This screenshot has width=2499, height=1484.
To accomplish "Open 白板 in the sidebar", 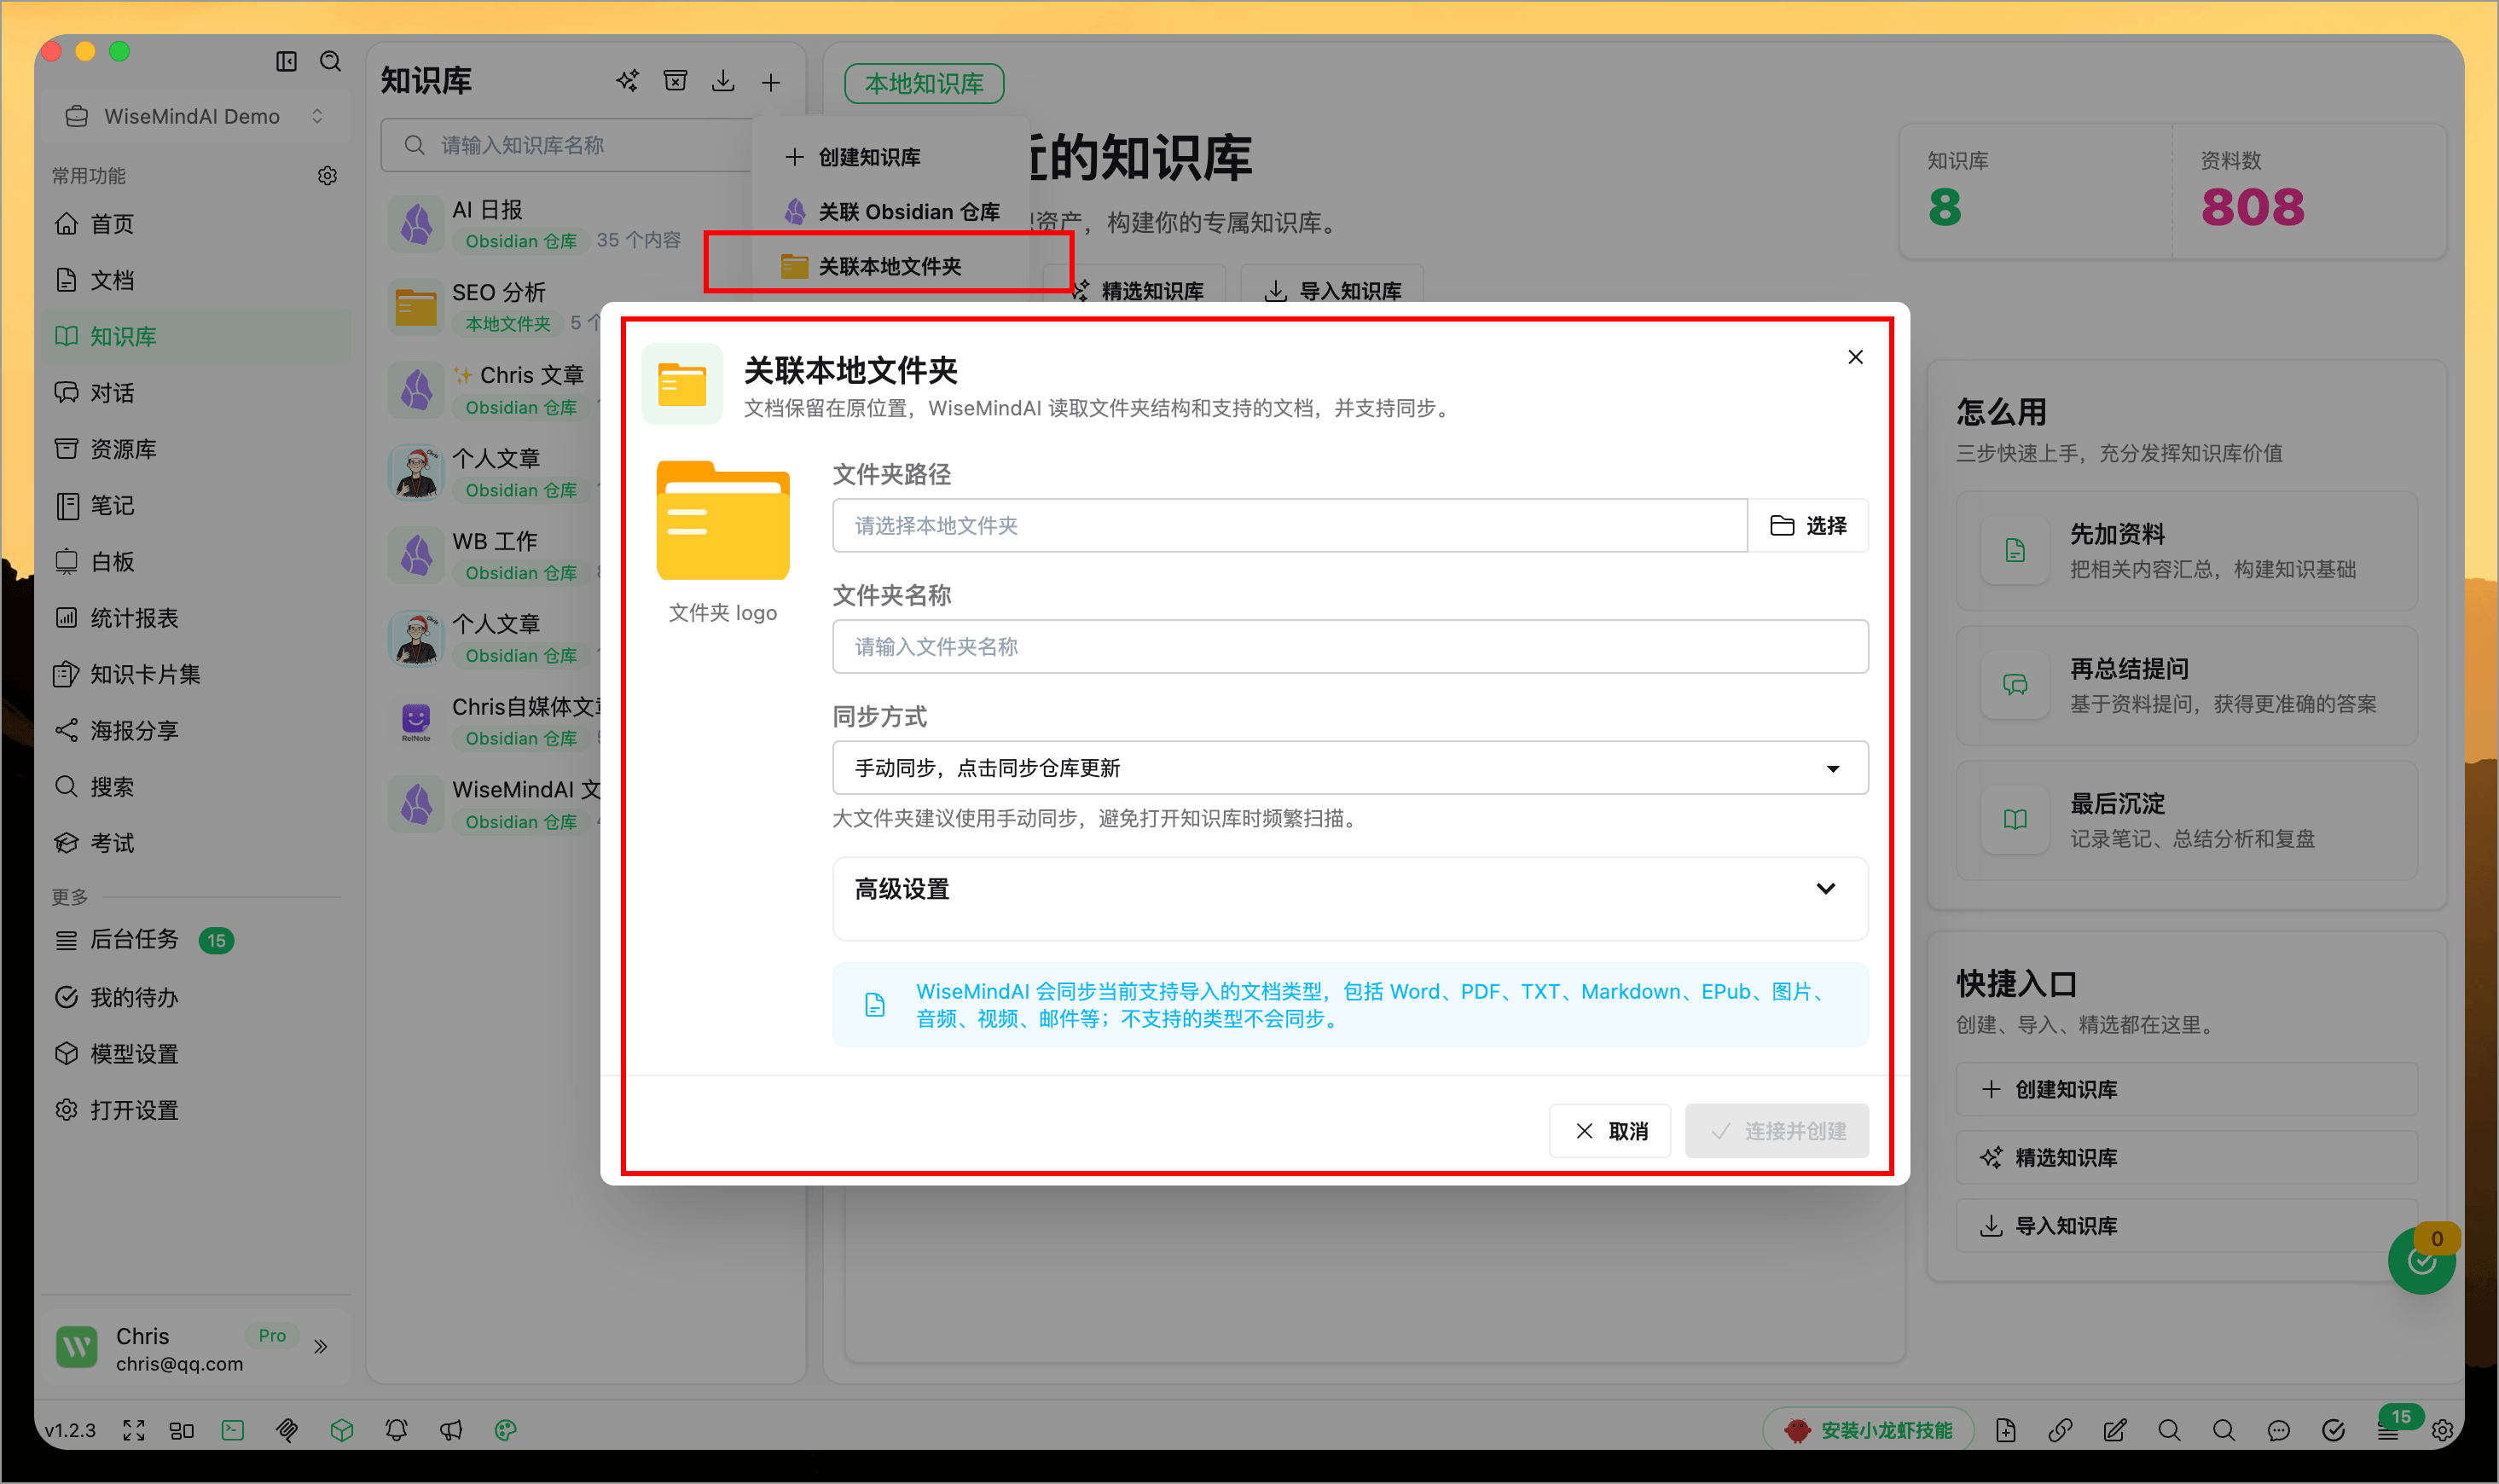I will 196,562.
